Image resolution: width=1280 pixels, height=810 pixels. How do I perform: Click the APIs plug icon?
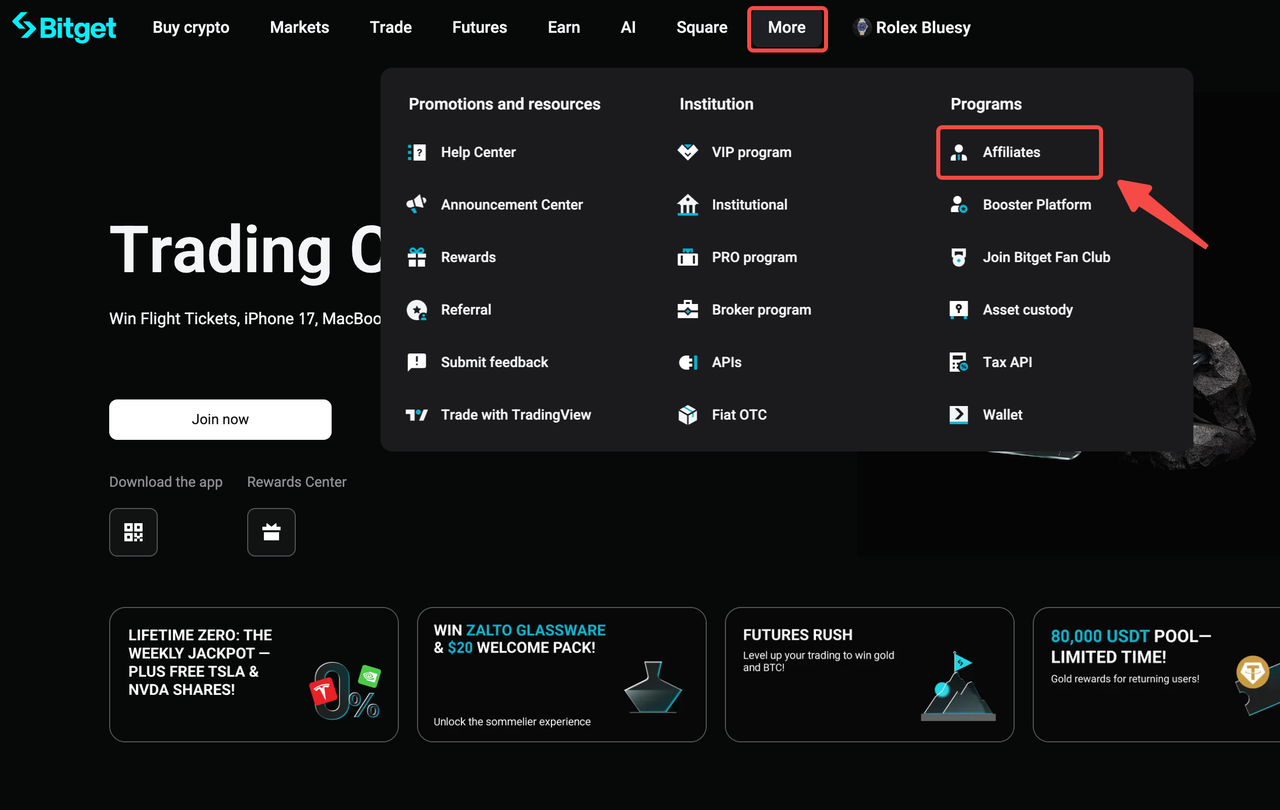click(688, 362)
